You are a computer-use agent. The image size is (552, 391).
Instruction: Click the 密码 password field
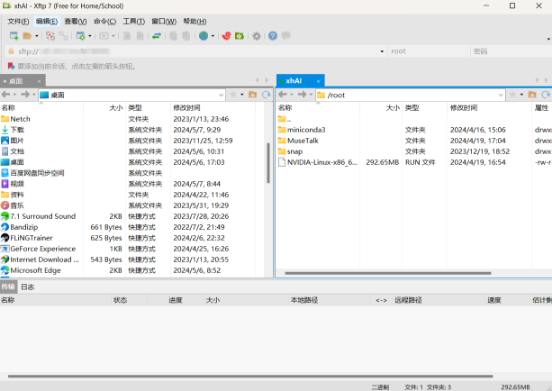pyautogui.click(x=511, y=51)
